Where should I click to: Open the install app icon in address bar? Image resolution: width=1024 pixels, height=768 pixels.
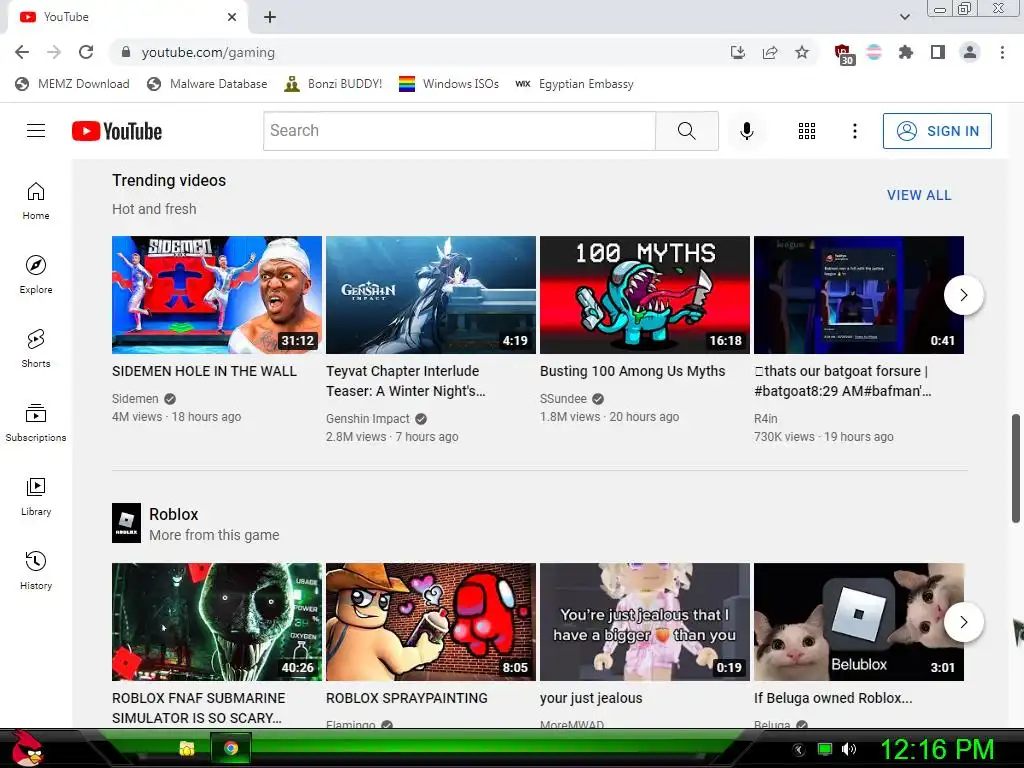[x=738, y=52]
